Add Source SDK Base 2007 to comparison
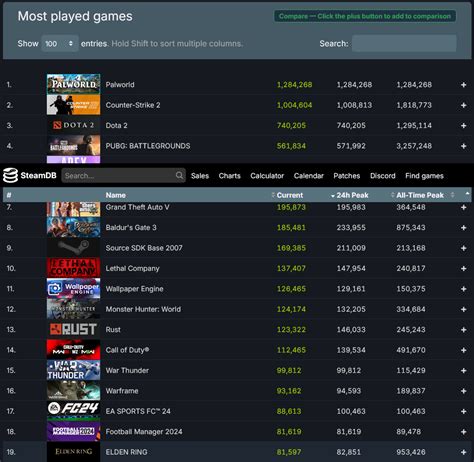The width and height of the screenshot is (474, 462). pos(463,248)
